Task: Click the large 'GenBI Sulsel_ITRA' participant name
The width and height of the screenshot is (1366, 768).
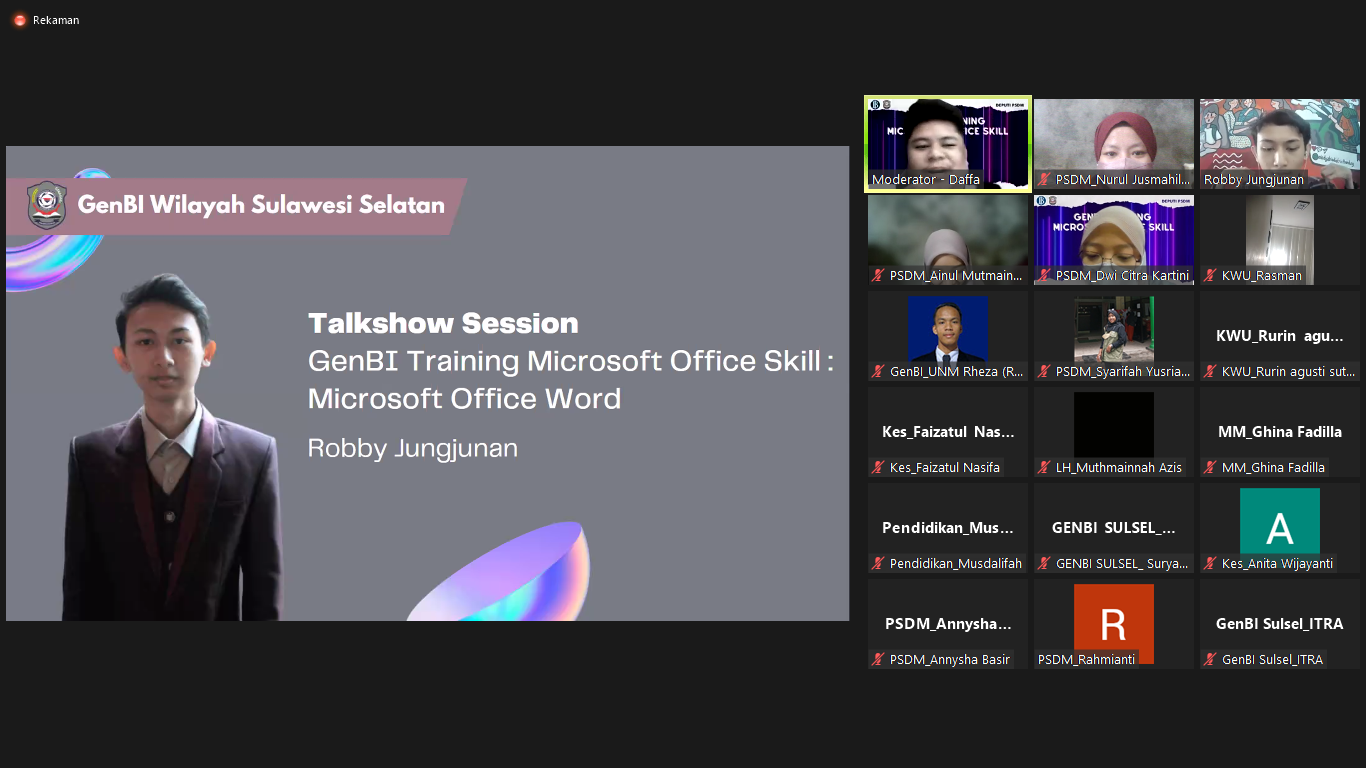Action: click(1280, 624)
